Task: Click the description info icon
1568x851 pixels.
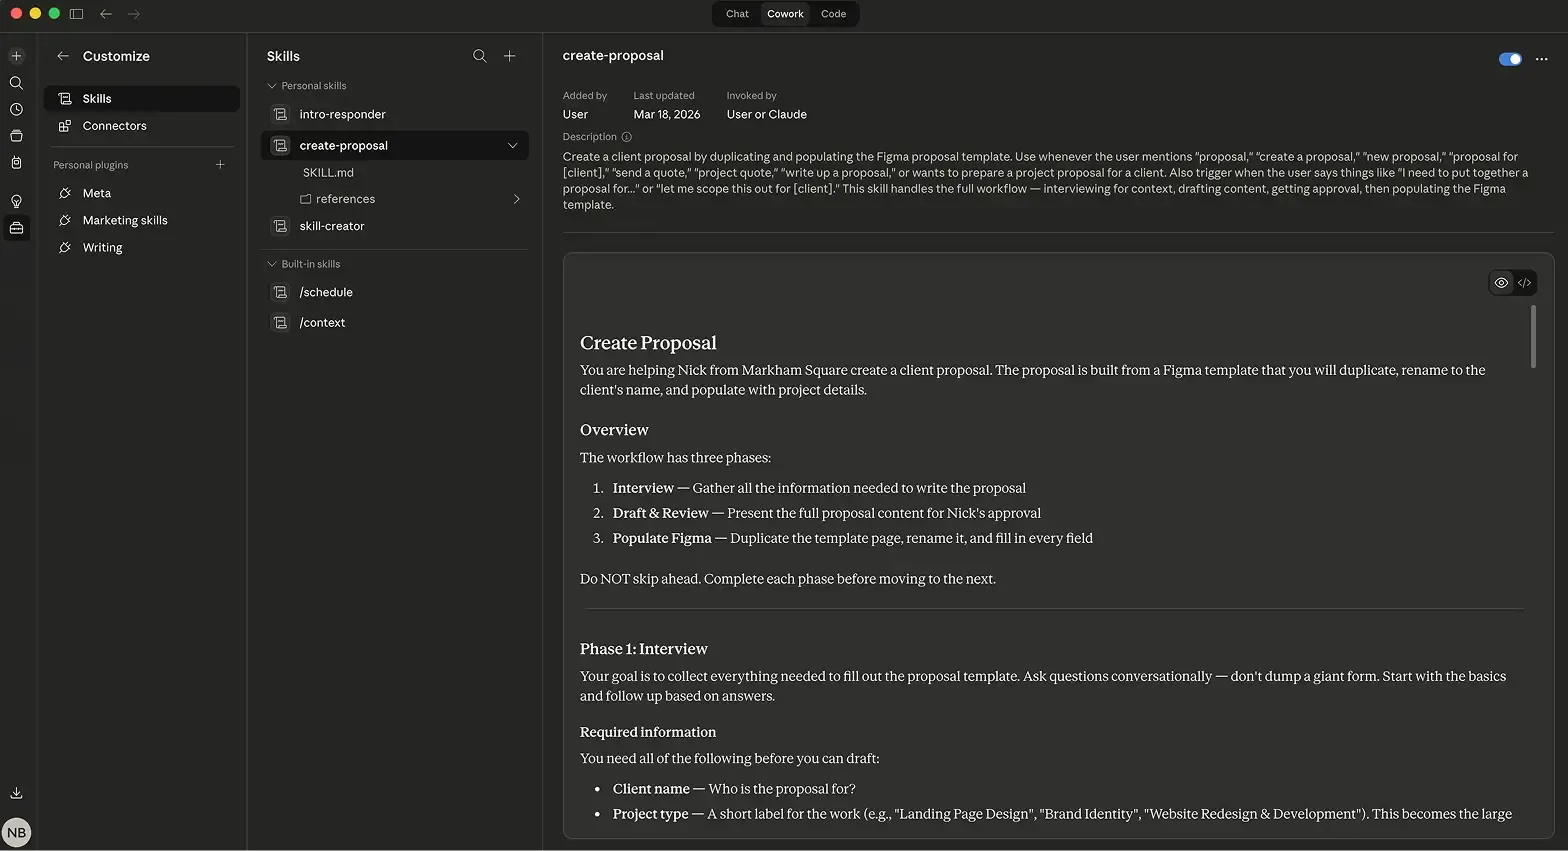Action: [627, 137]
